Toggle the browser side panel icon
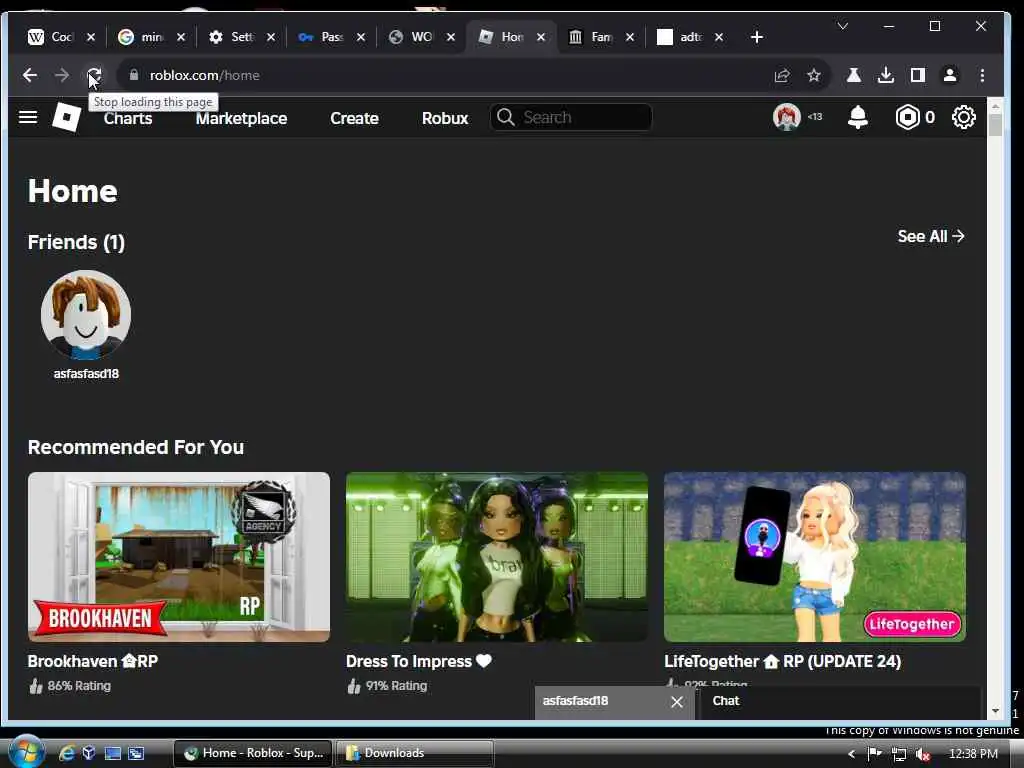The image size is (1024, 768). click(x=918, y=75)
